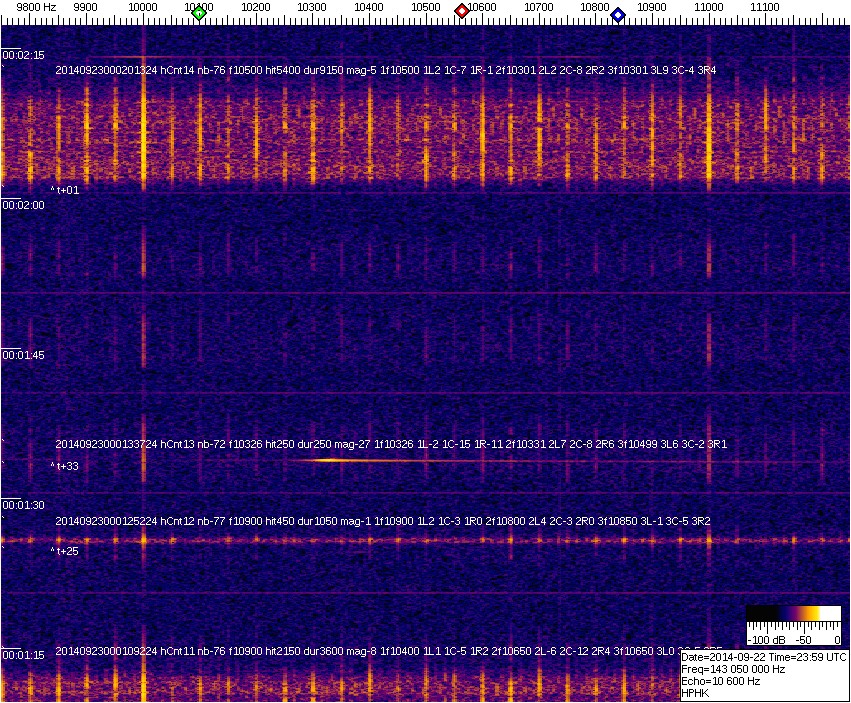Screen dimensions: 851x703
Task: Click the 00:01:45 time marker
Action: pyautogui.click(x=23, y=355)
